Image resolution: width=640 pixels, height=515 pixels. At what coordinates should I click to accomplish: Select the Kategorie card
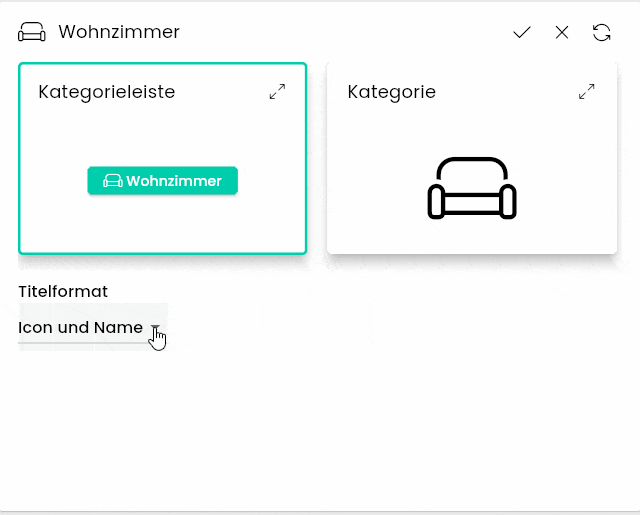click(472, 158)
